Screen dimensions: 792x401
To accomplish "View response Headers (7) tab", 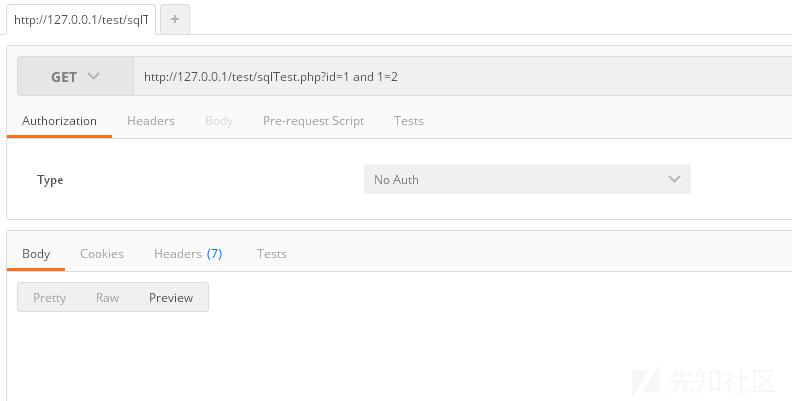I will (x=188, y=254).
